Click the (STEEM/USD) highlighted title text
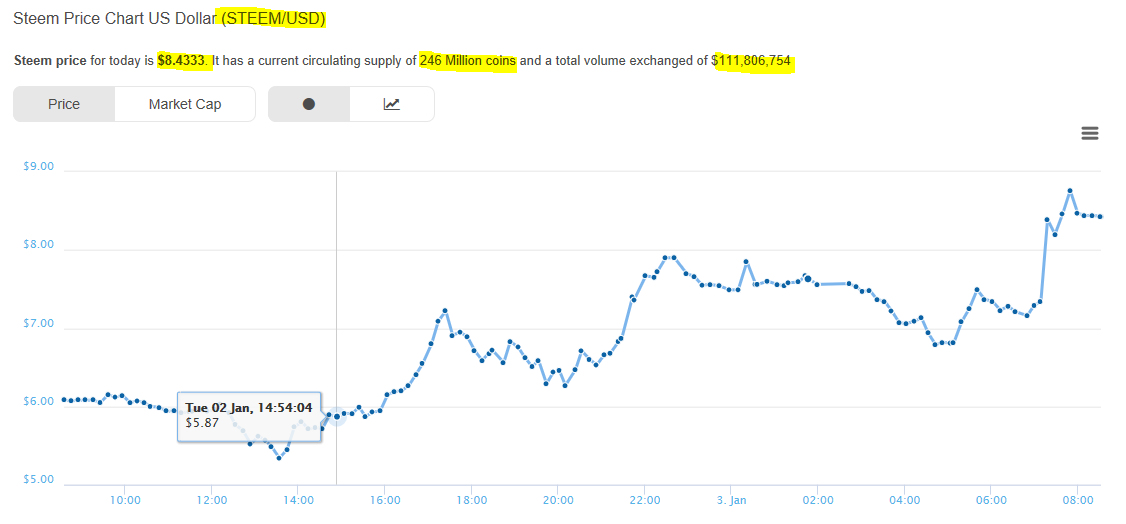1126x524 pixels. pos(273,19)
